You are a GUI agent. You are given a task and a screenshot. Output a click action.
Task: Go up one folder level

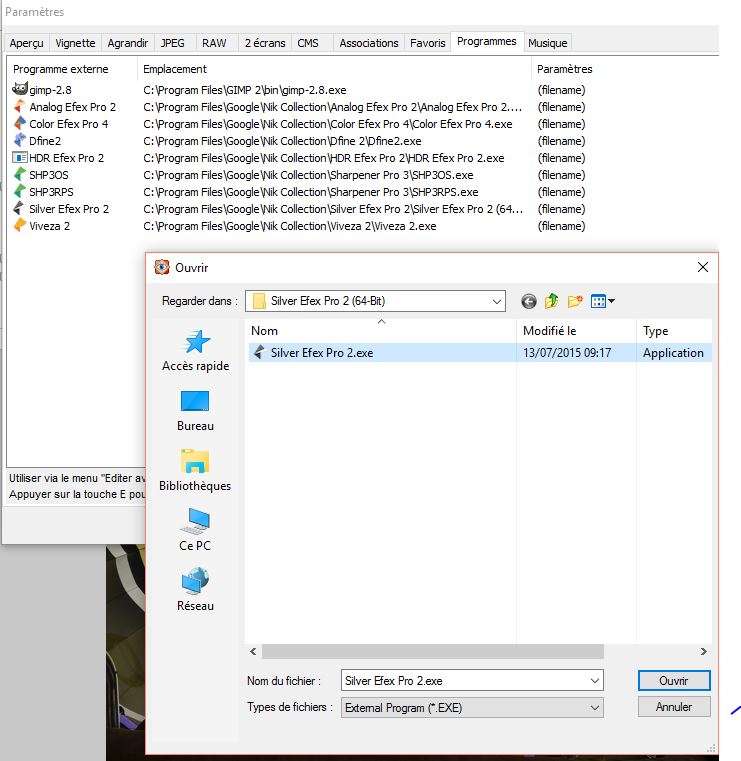click(x=551, y=301)
